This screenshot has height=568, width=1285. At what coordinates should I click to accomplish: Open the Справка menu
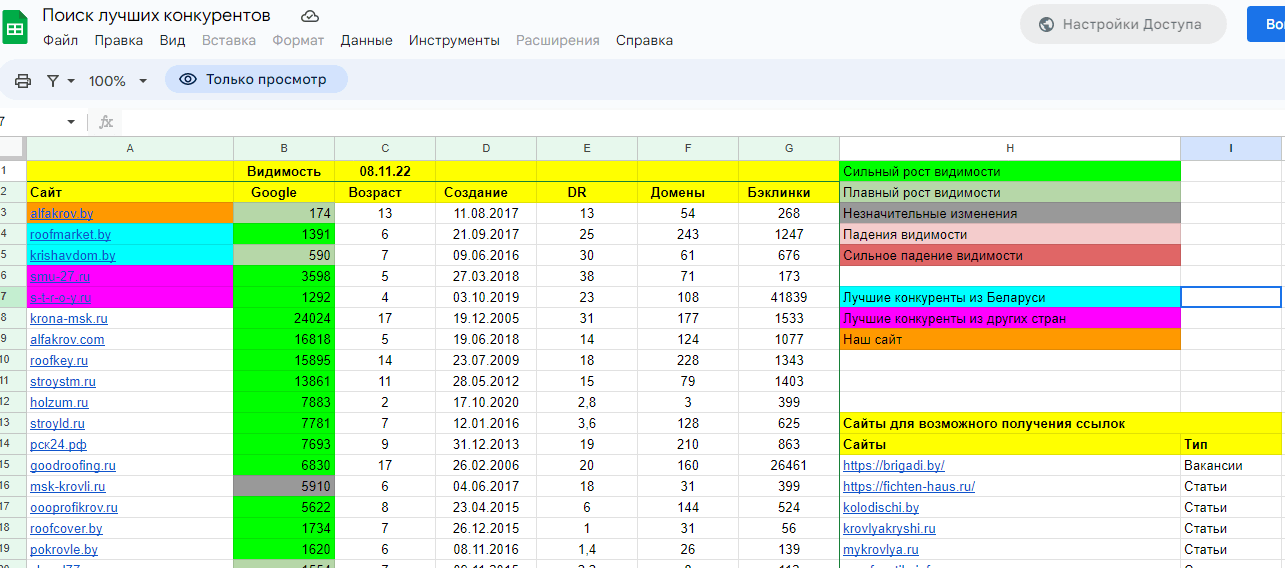(x=644, y=40)
